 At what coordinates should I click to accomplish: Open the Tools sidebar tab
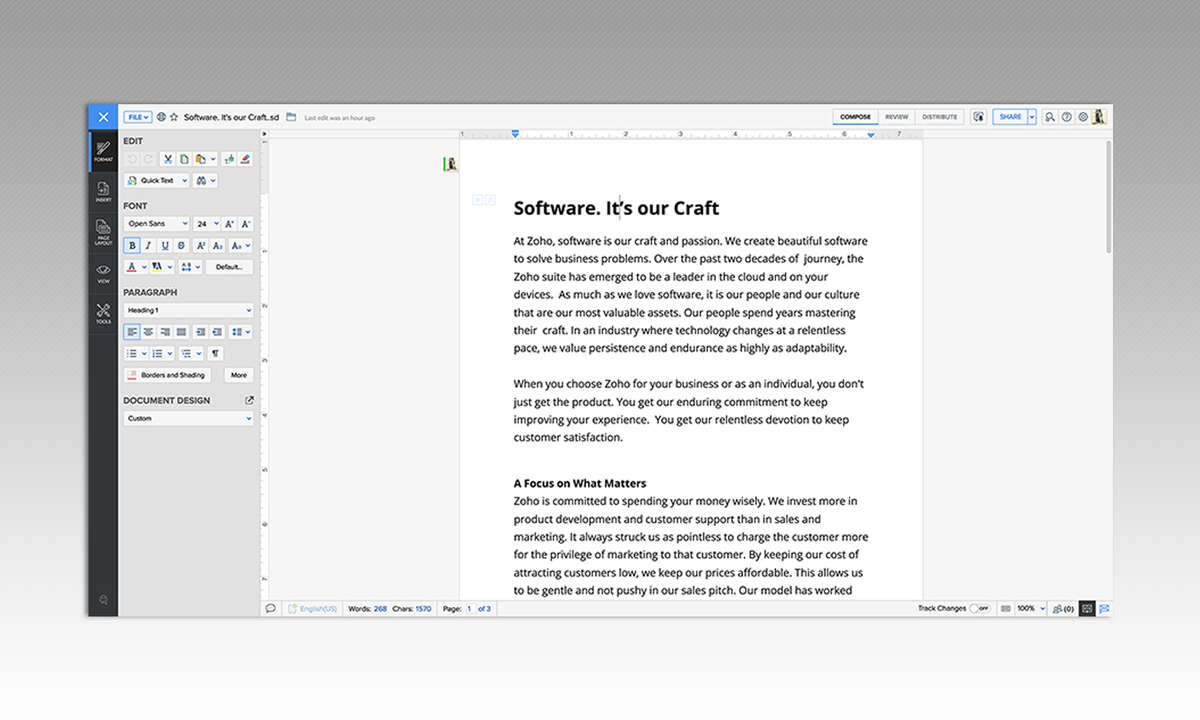click(x=103, y=314)
